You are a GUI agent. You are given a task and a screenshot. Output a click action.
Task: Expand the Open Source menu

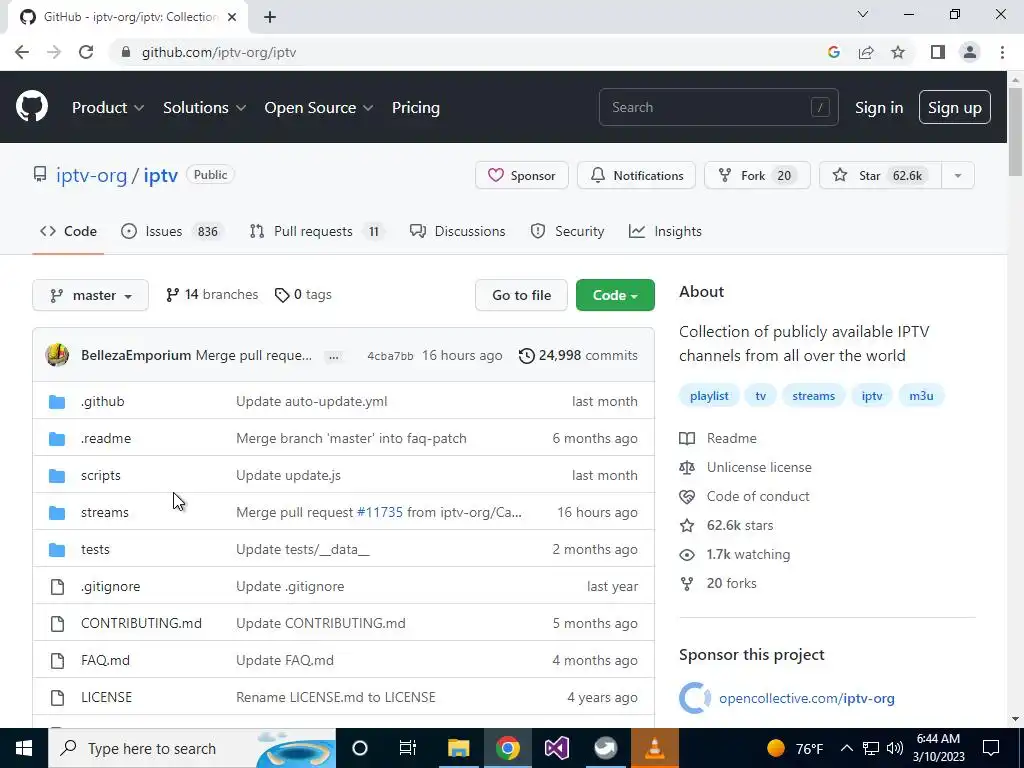[x=319, y=107]
